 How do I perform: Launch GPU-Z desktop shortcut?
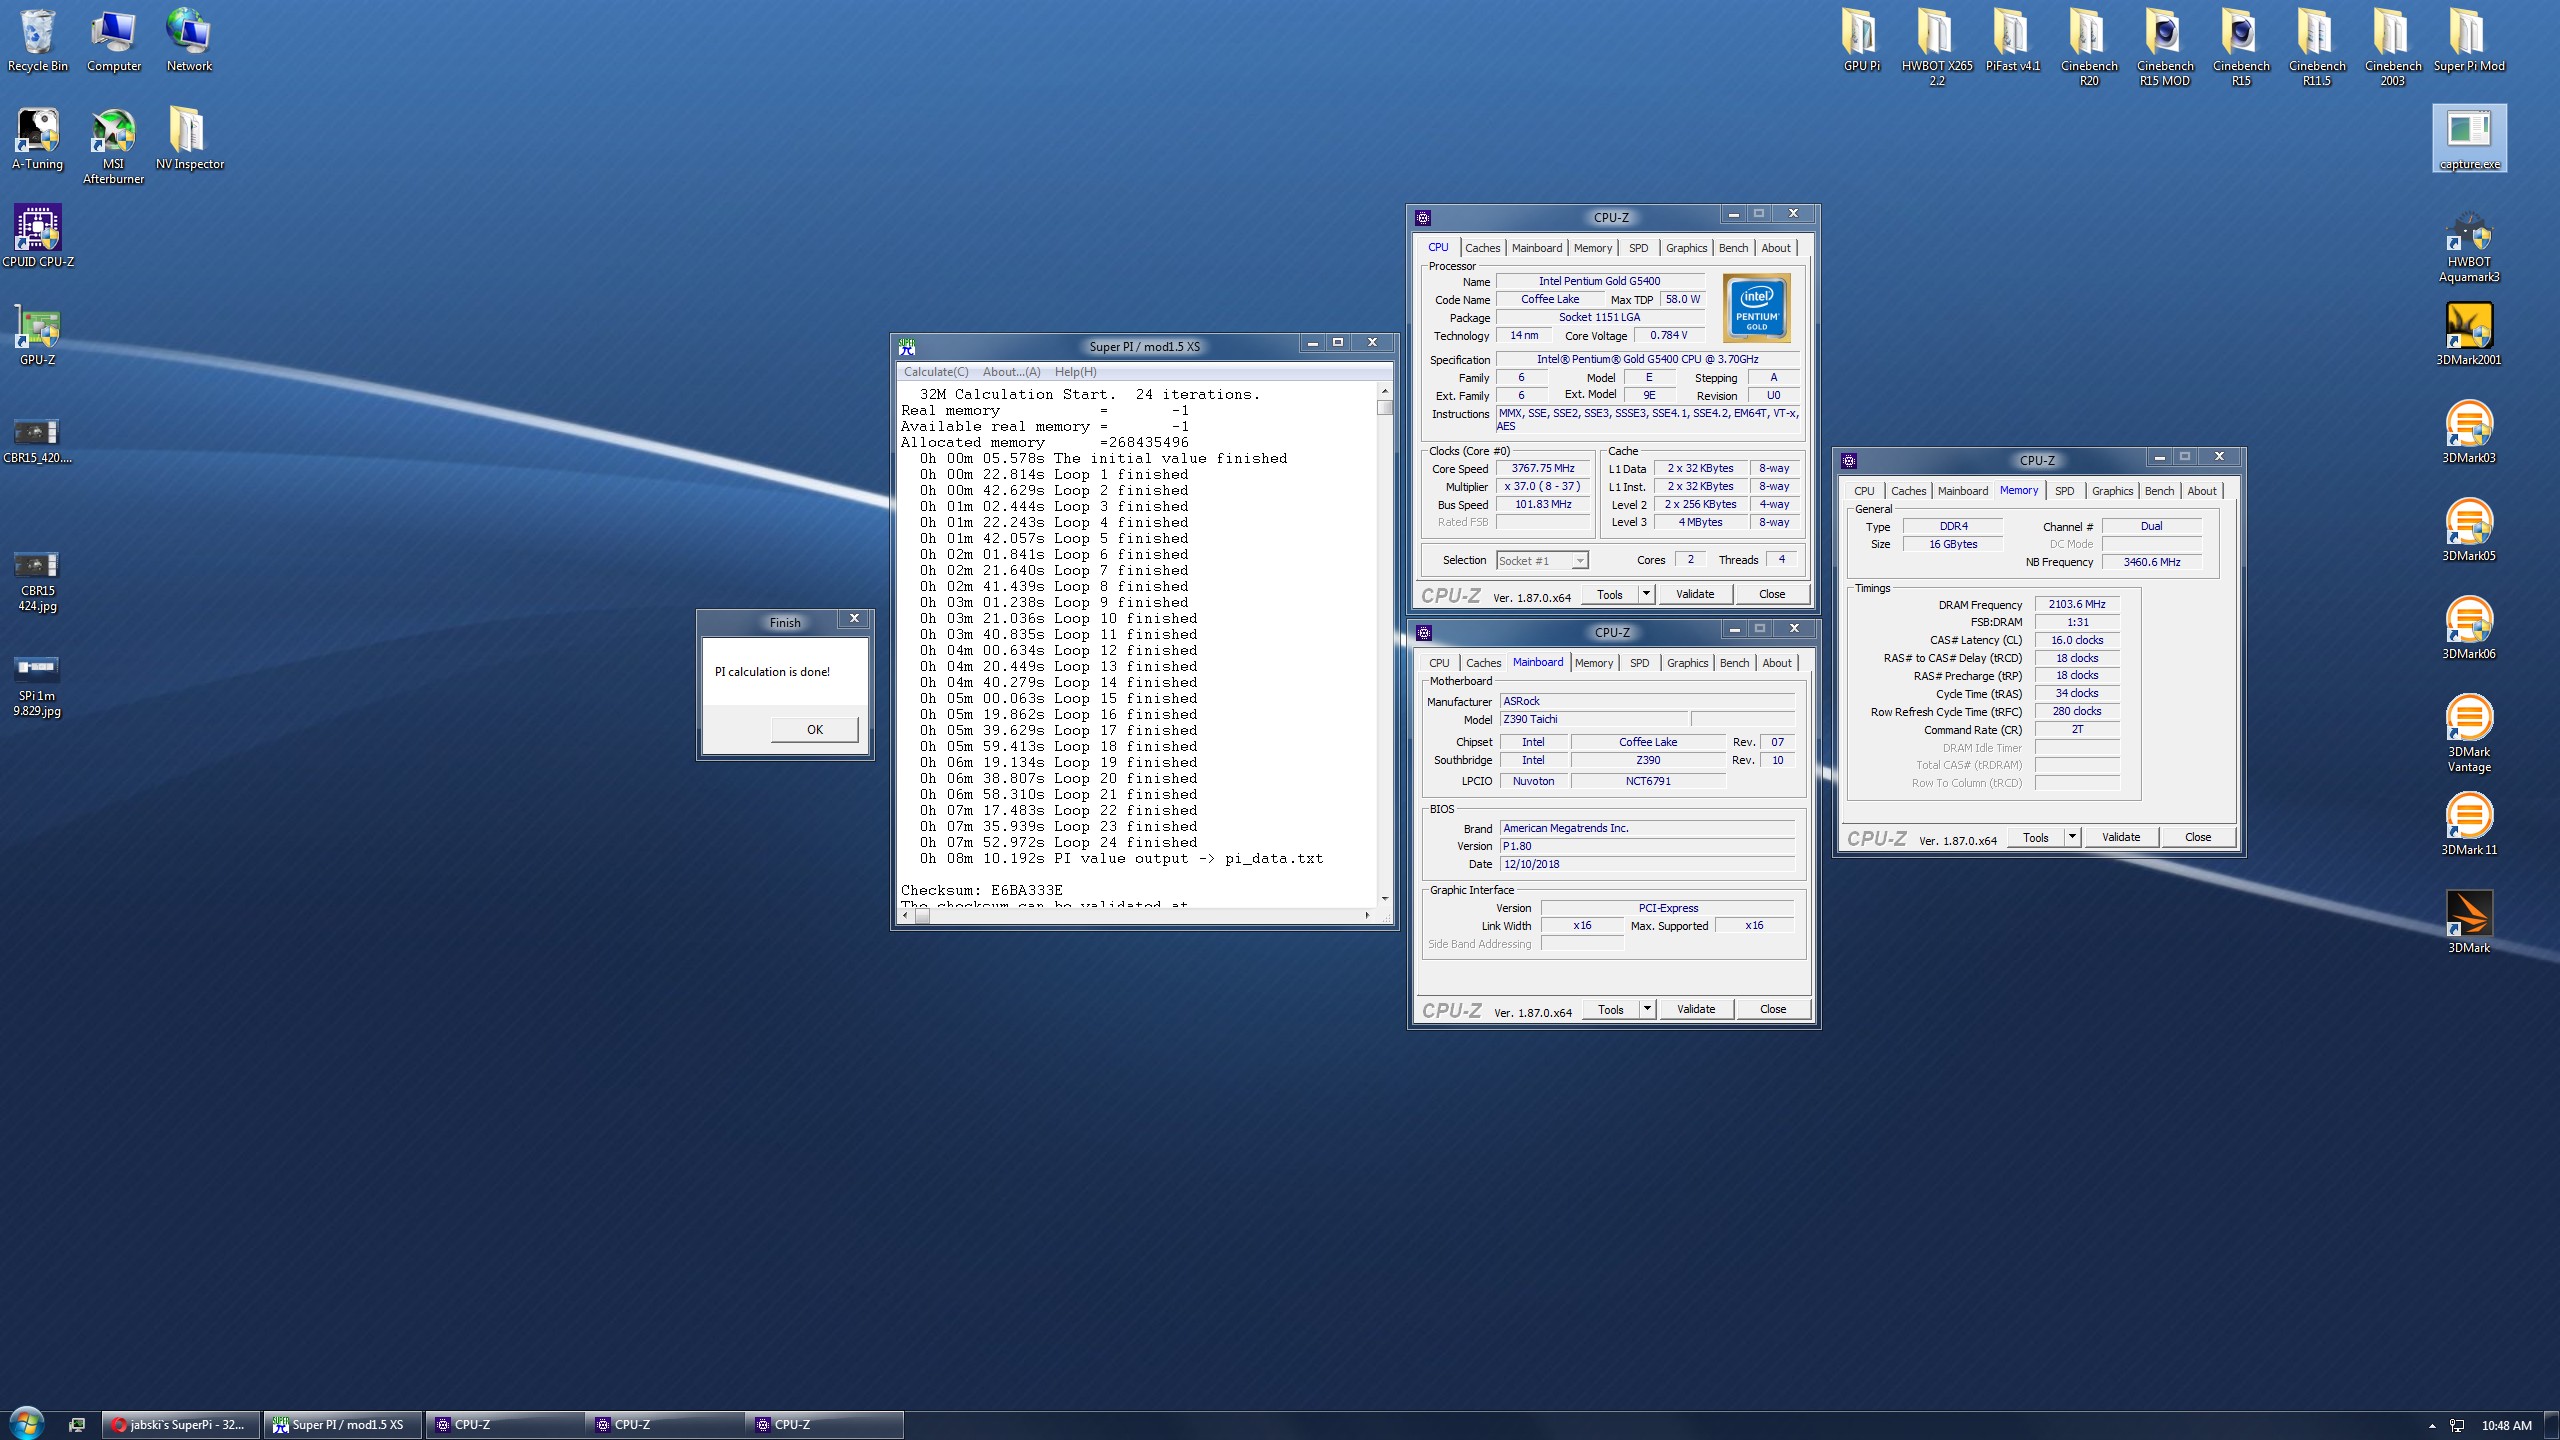[38, 334]
